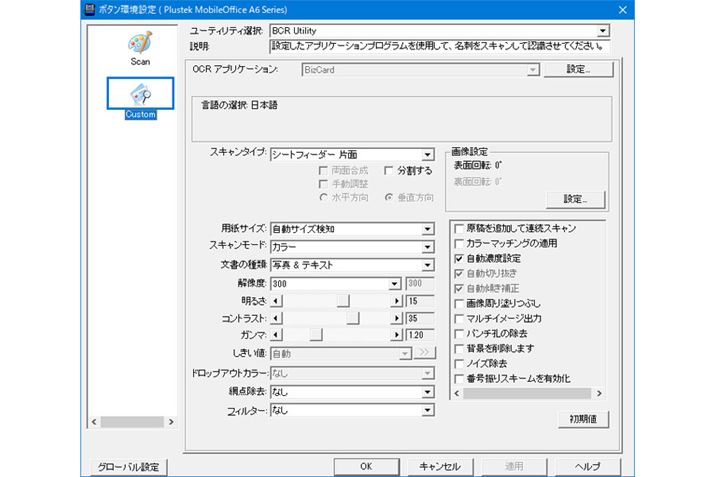Expand スキャンモード color dropdown
Viewport: 715px width, 477px height.
pyautogui.click(x=427, y=246)
